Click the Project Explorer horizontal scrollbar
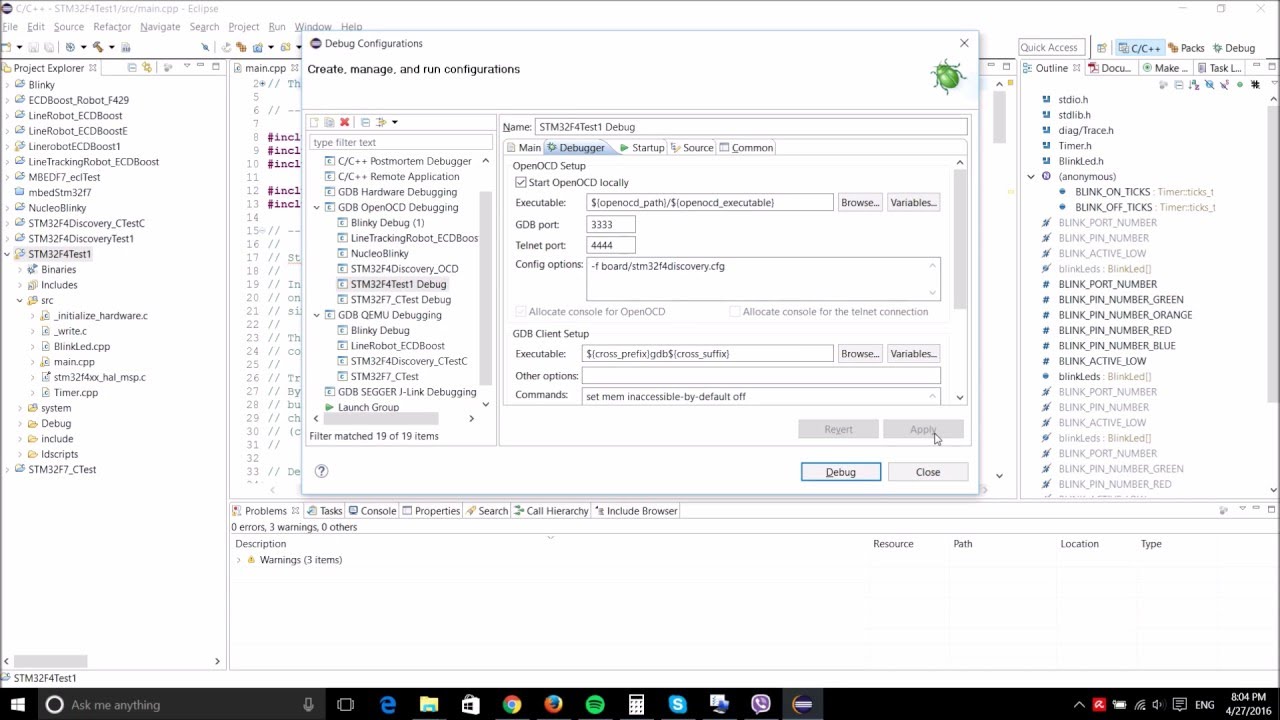 (50, 661)
